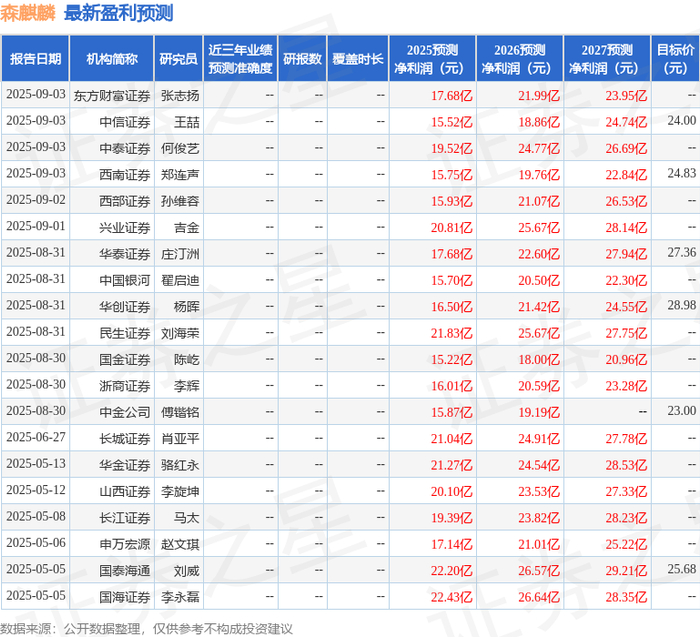Select the 覆盖时长 column header

358,59
